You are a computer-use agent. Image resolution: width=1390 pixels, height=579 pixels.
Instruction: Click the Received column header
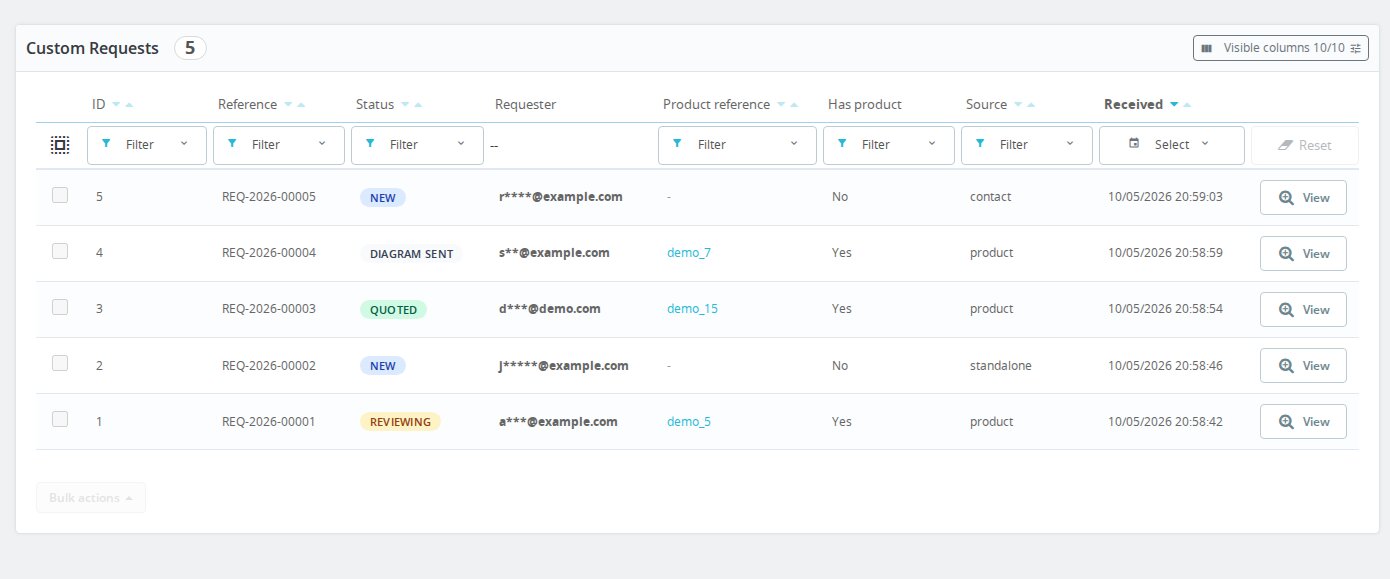[1133, 104]
